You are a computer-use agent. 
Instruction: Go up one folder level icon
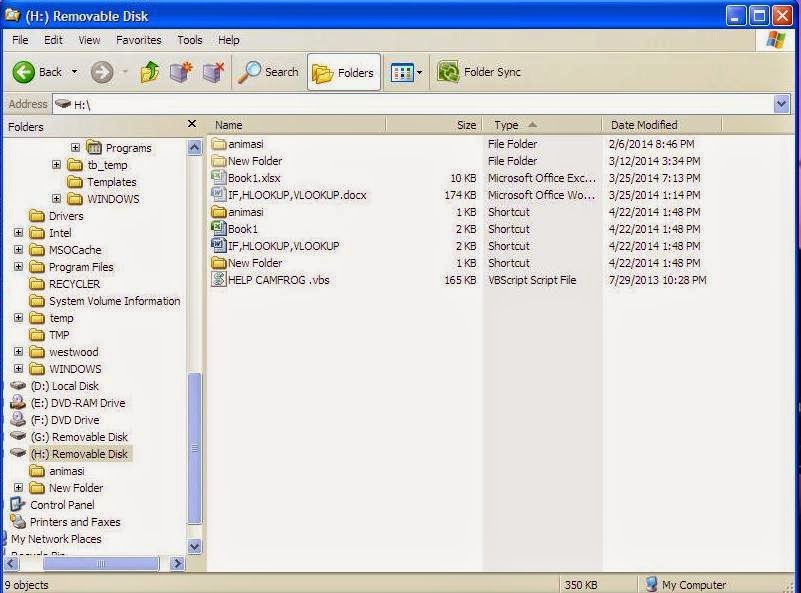tap(150, 72)
